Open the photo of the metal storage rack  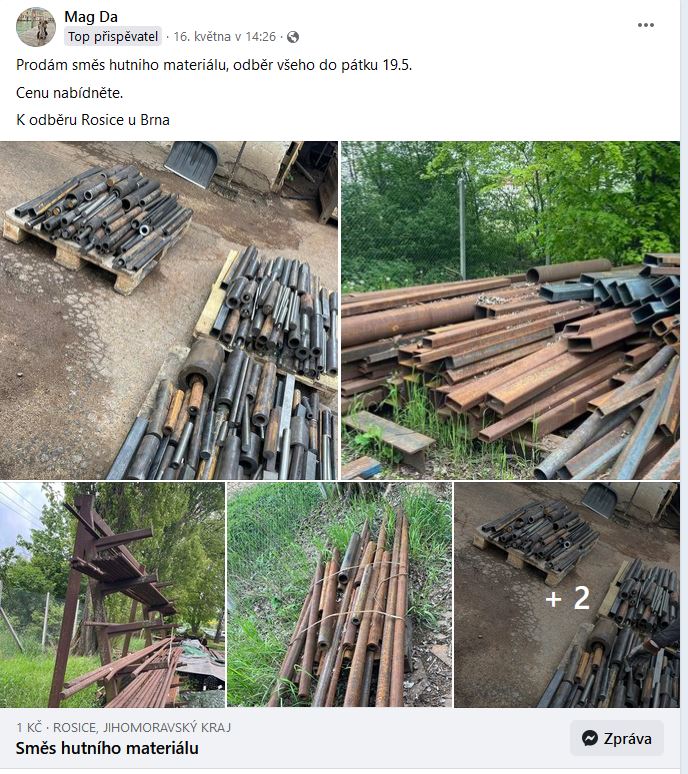tap(112, 595)
